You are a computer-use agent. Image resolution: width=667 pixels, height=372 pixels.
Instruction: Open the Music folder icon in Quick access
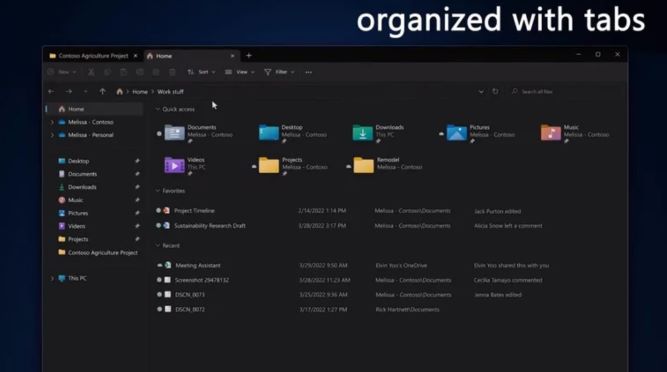(551, 133)
